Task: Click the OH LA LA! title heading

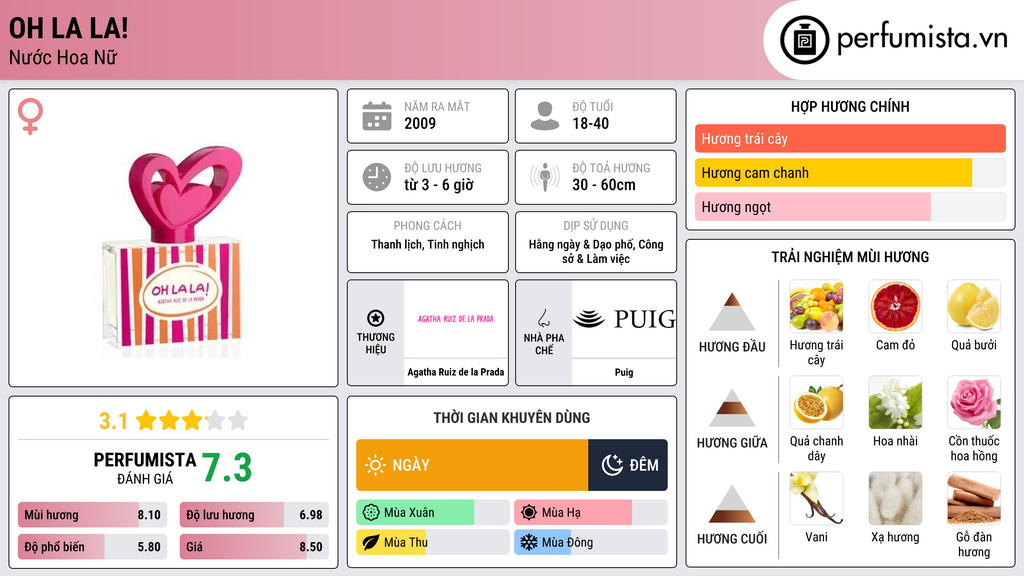Action: click(69, 28)
